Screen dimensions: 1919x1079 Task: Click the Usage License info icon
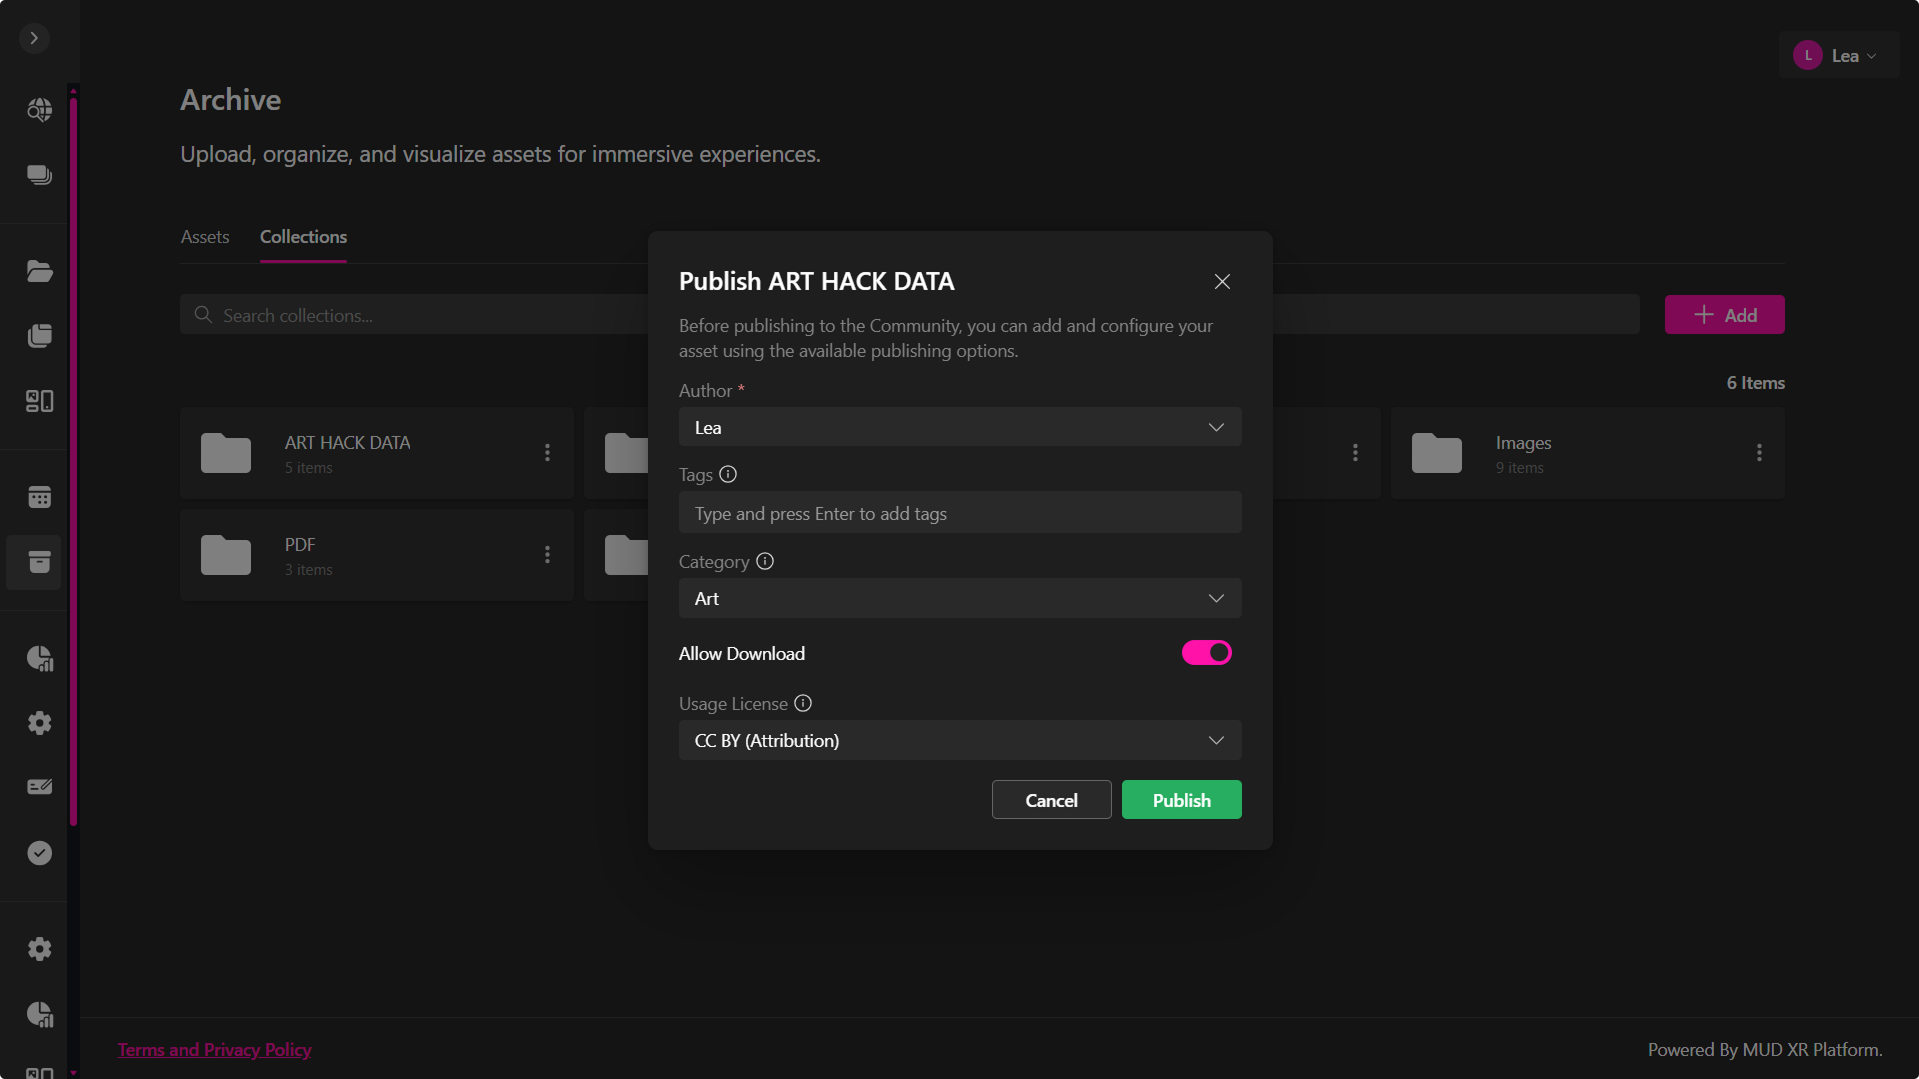(803, 704)
